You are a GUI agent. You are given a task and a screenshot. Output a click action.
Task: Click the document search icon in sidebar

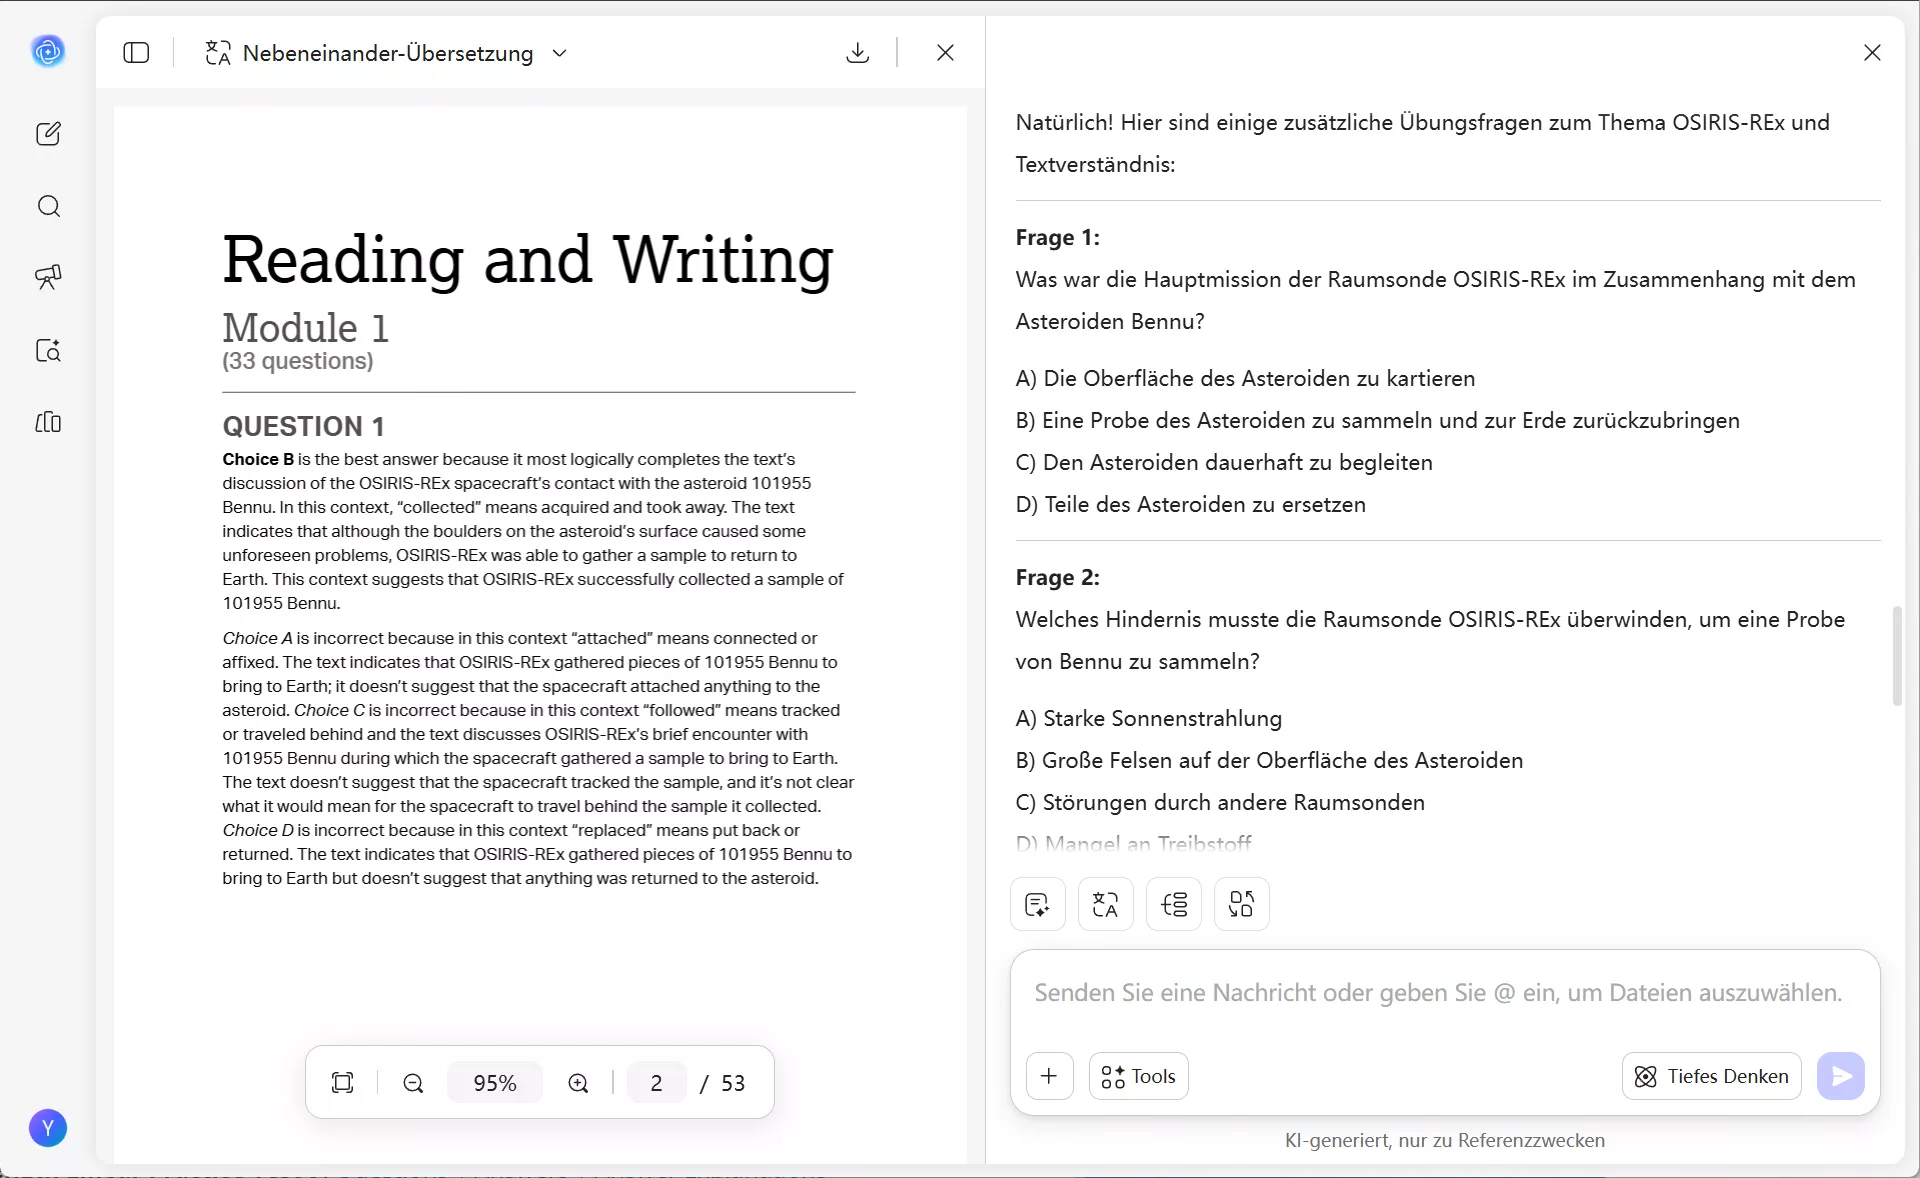pos(48,350)
